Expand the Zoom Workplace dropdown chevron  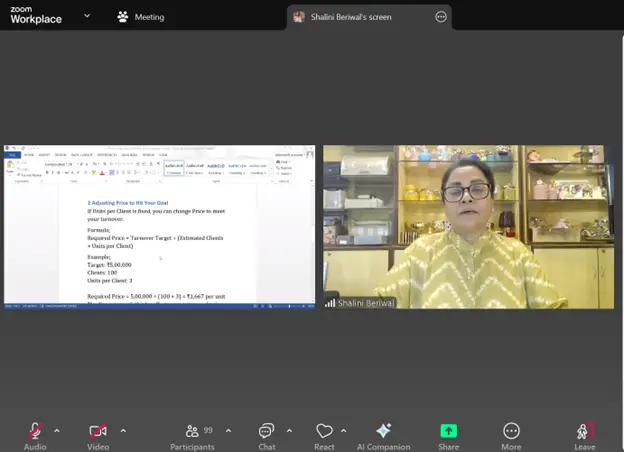[87, 16]
